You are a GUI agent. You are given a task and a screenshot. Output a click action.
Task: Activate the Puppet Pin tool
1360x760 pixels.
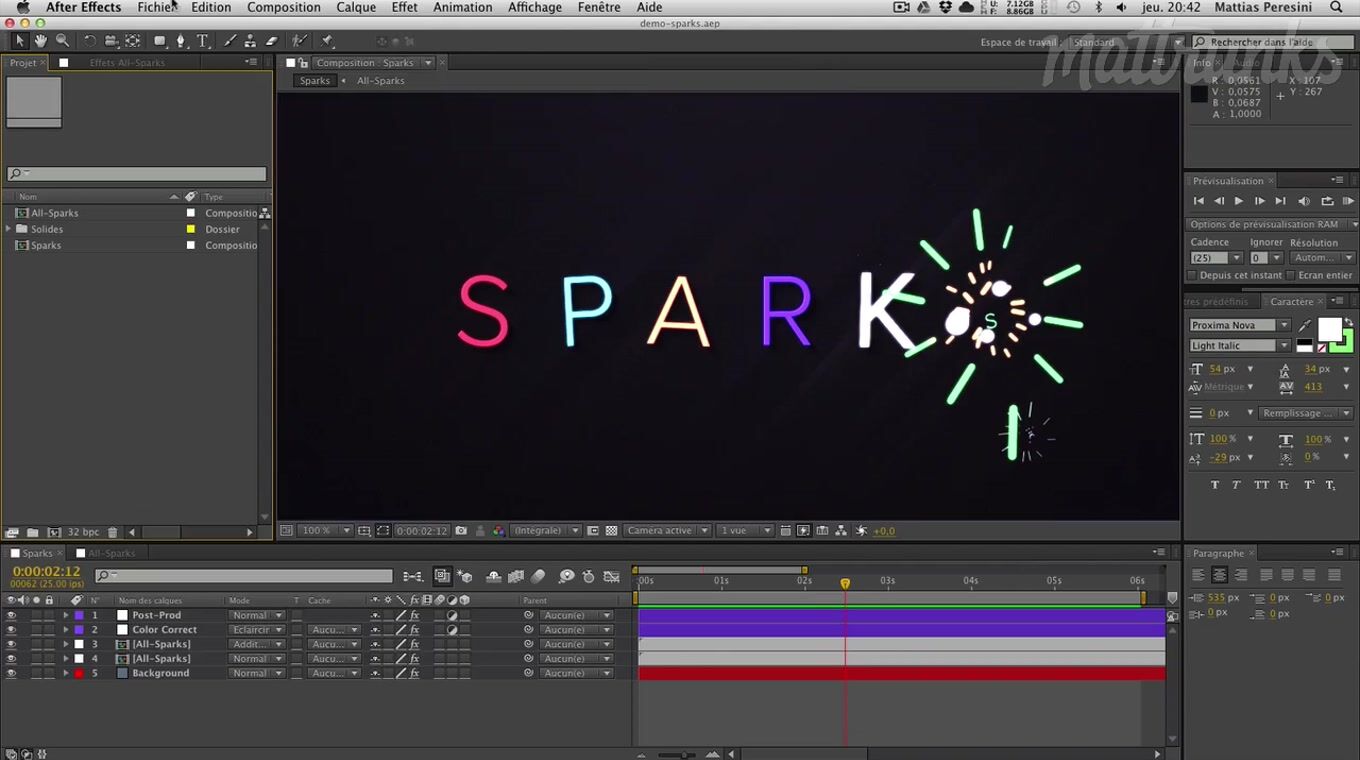click(x=326, y=41)
